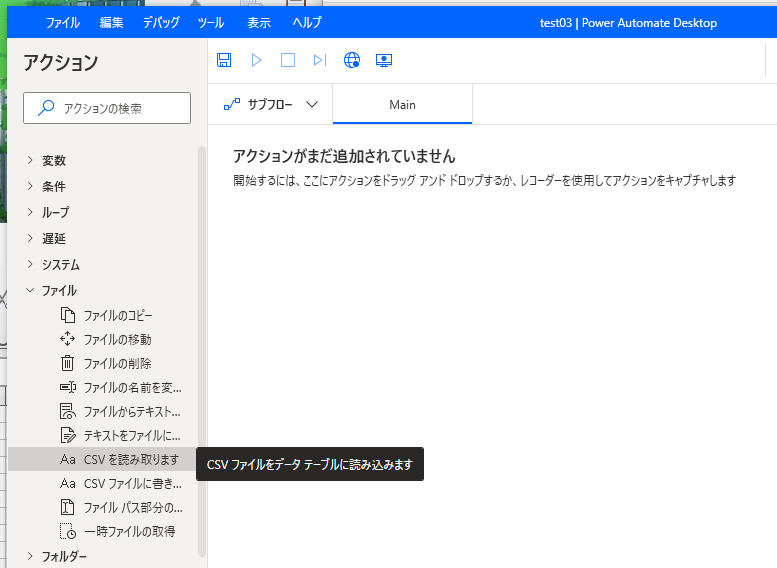Select the ファイルの移動 action label
777x568 pixels.
(117, 339)
